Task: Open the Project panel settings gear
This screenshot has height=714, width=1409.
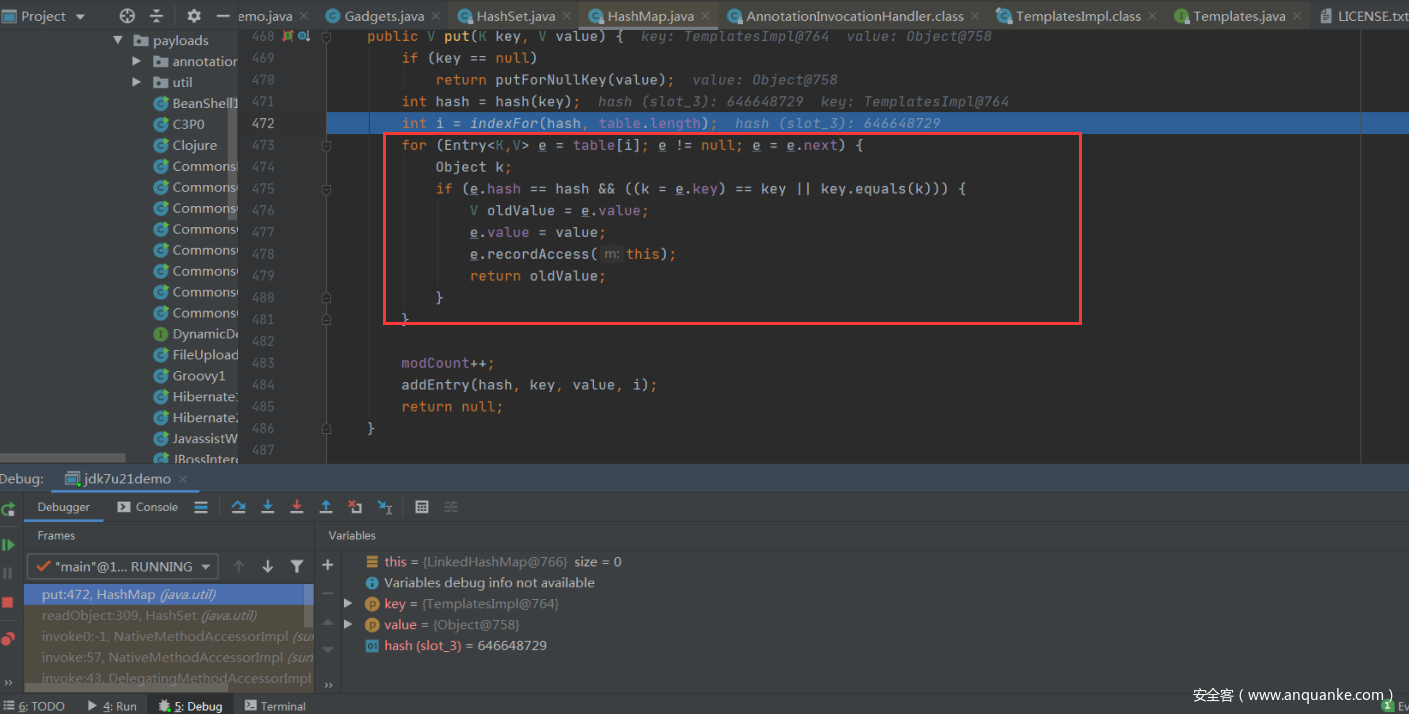Action: point(194,16)
